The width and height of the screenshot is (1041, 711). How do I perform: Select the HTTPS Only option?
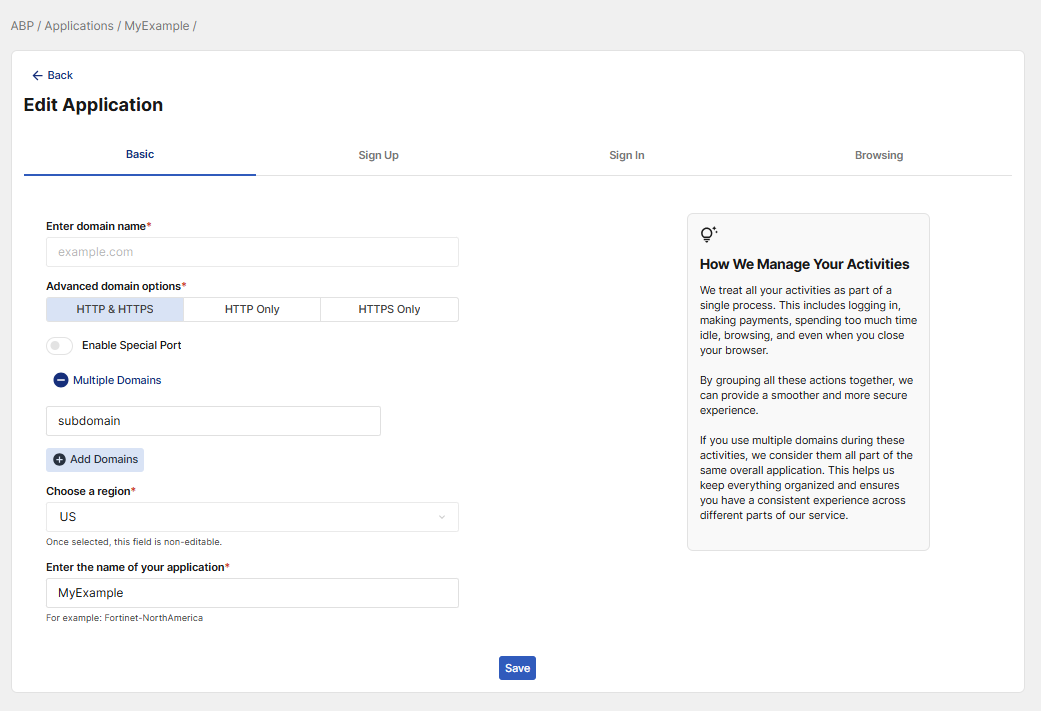tap(389, 310)
